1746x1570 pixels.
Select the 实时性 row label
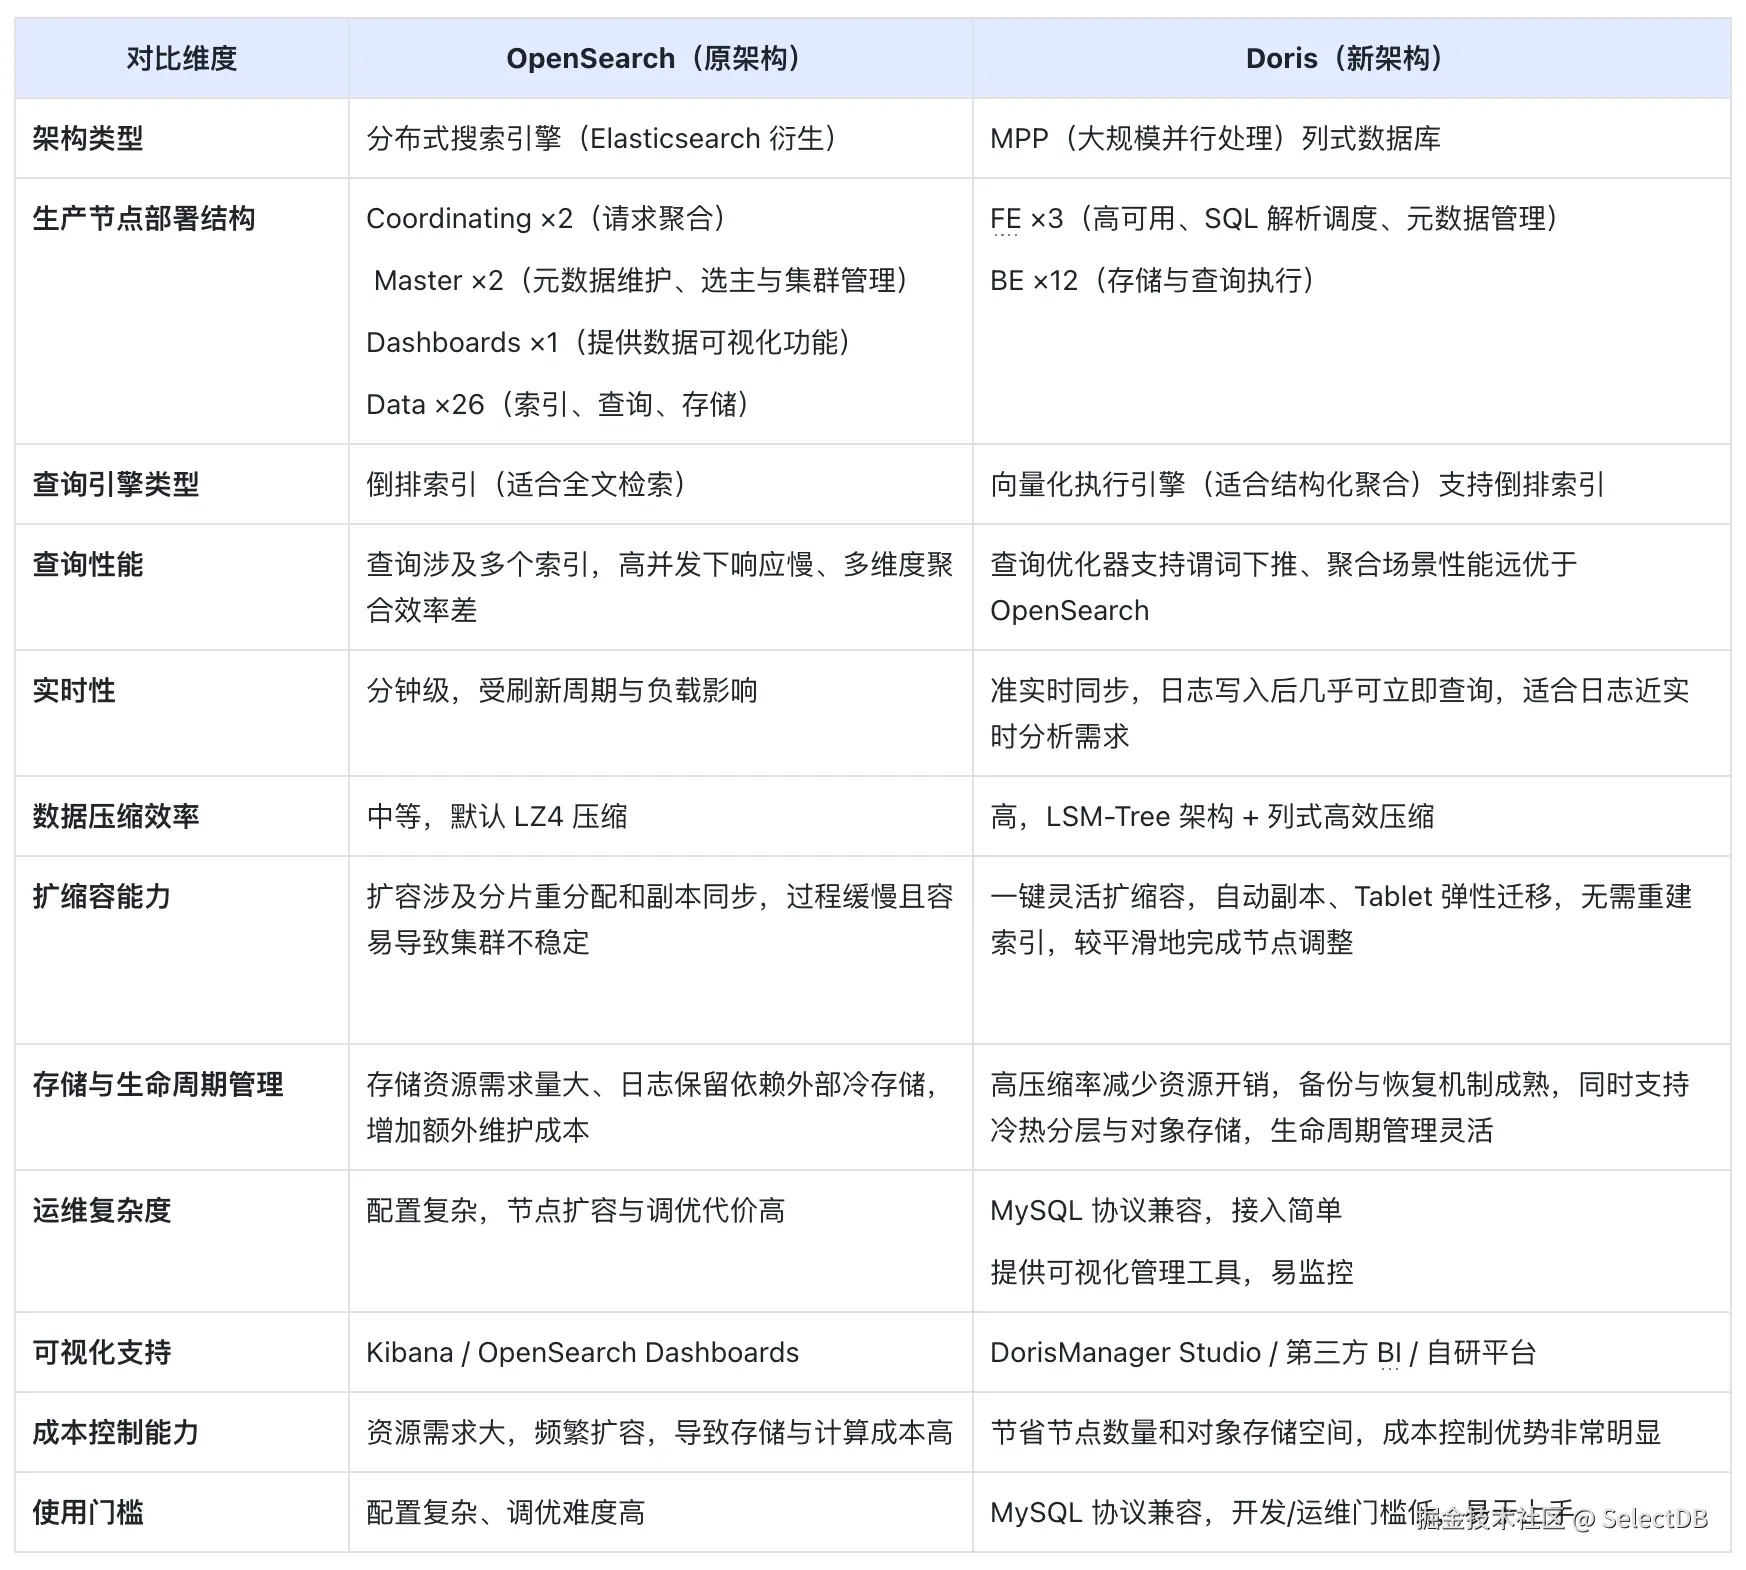tap(73, 689)
